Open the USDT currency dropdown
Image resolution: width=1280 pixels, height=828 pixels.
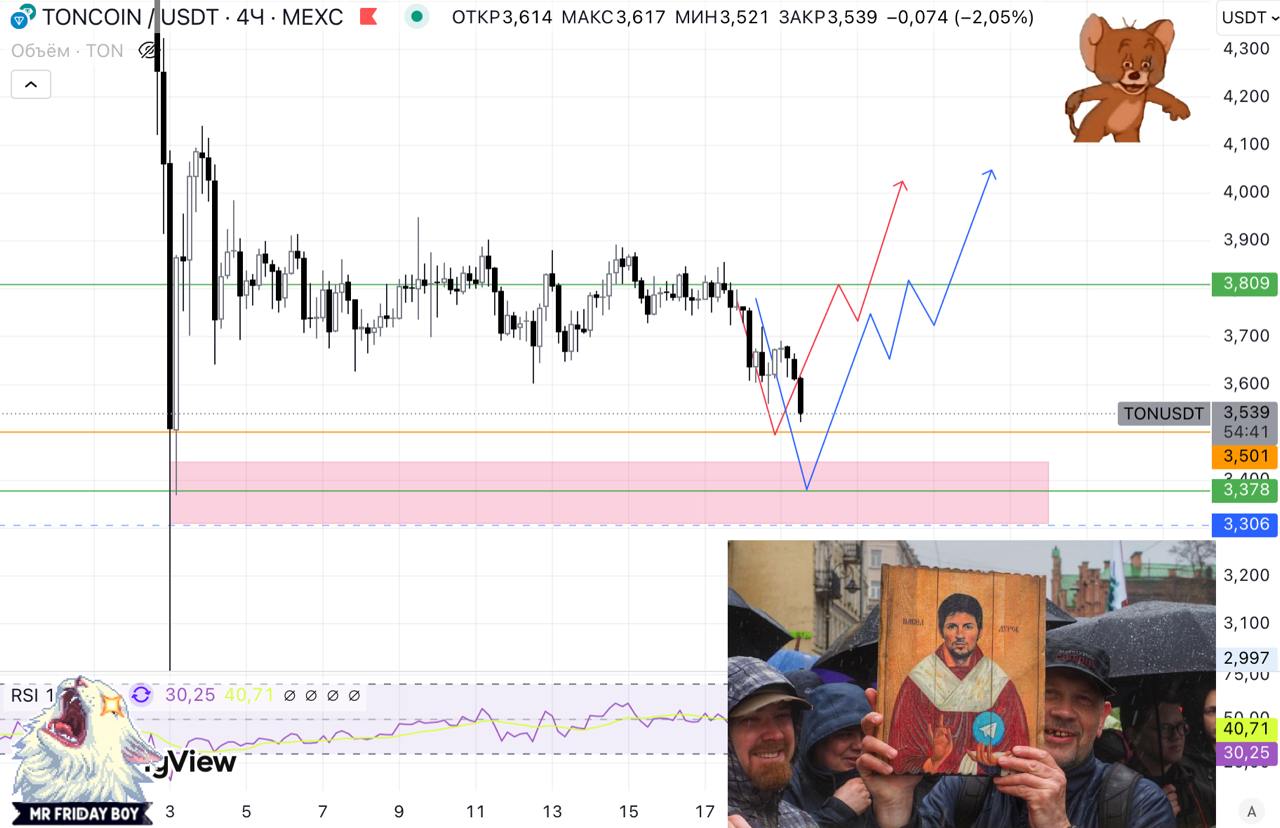pyautogui.click(x=1247, y=17)
